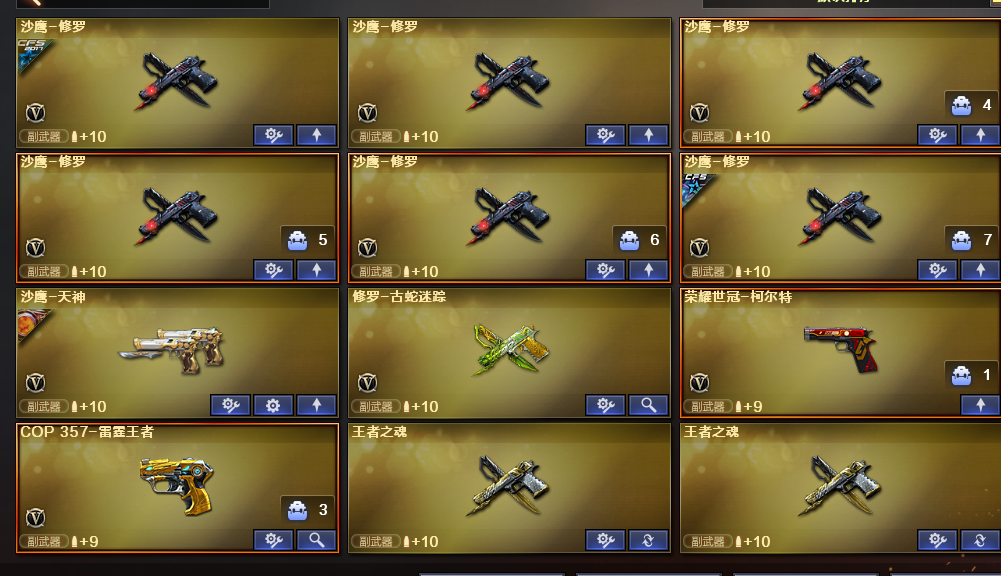Viewport: 1001px width, 576px height.
Task: Select the 沙鹰-天神 golden pistol thumbnail
Action: point(171,351)
